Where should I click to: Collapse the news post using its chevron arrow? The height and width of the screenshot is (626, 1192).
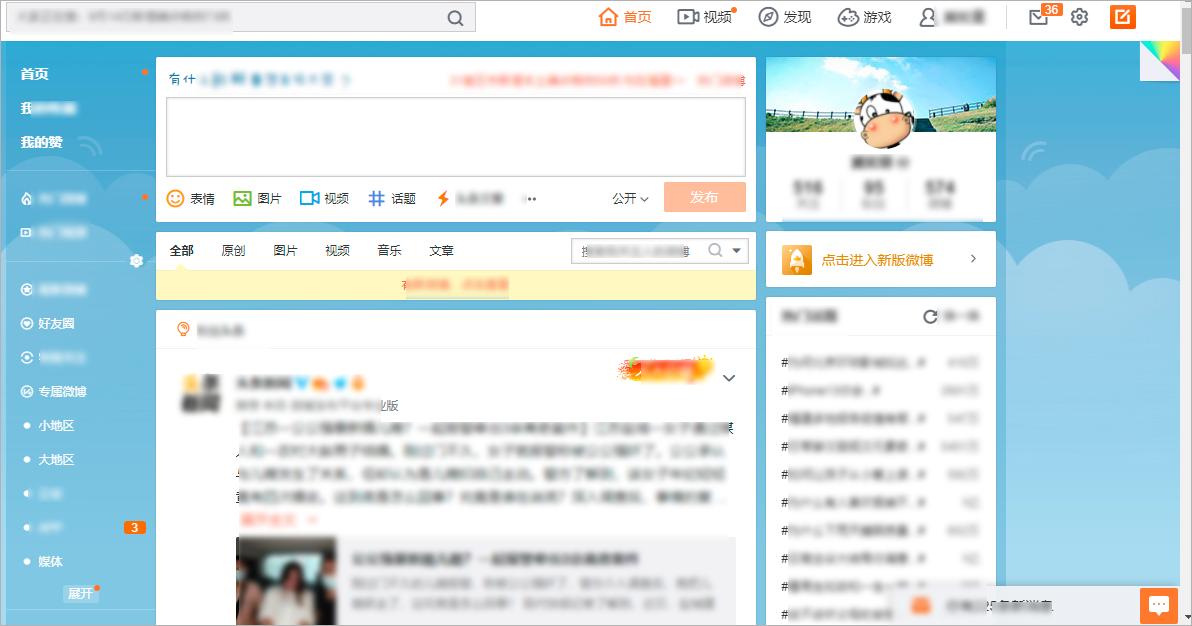point(729,378)
